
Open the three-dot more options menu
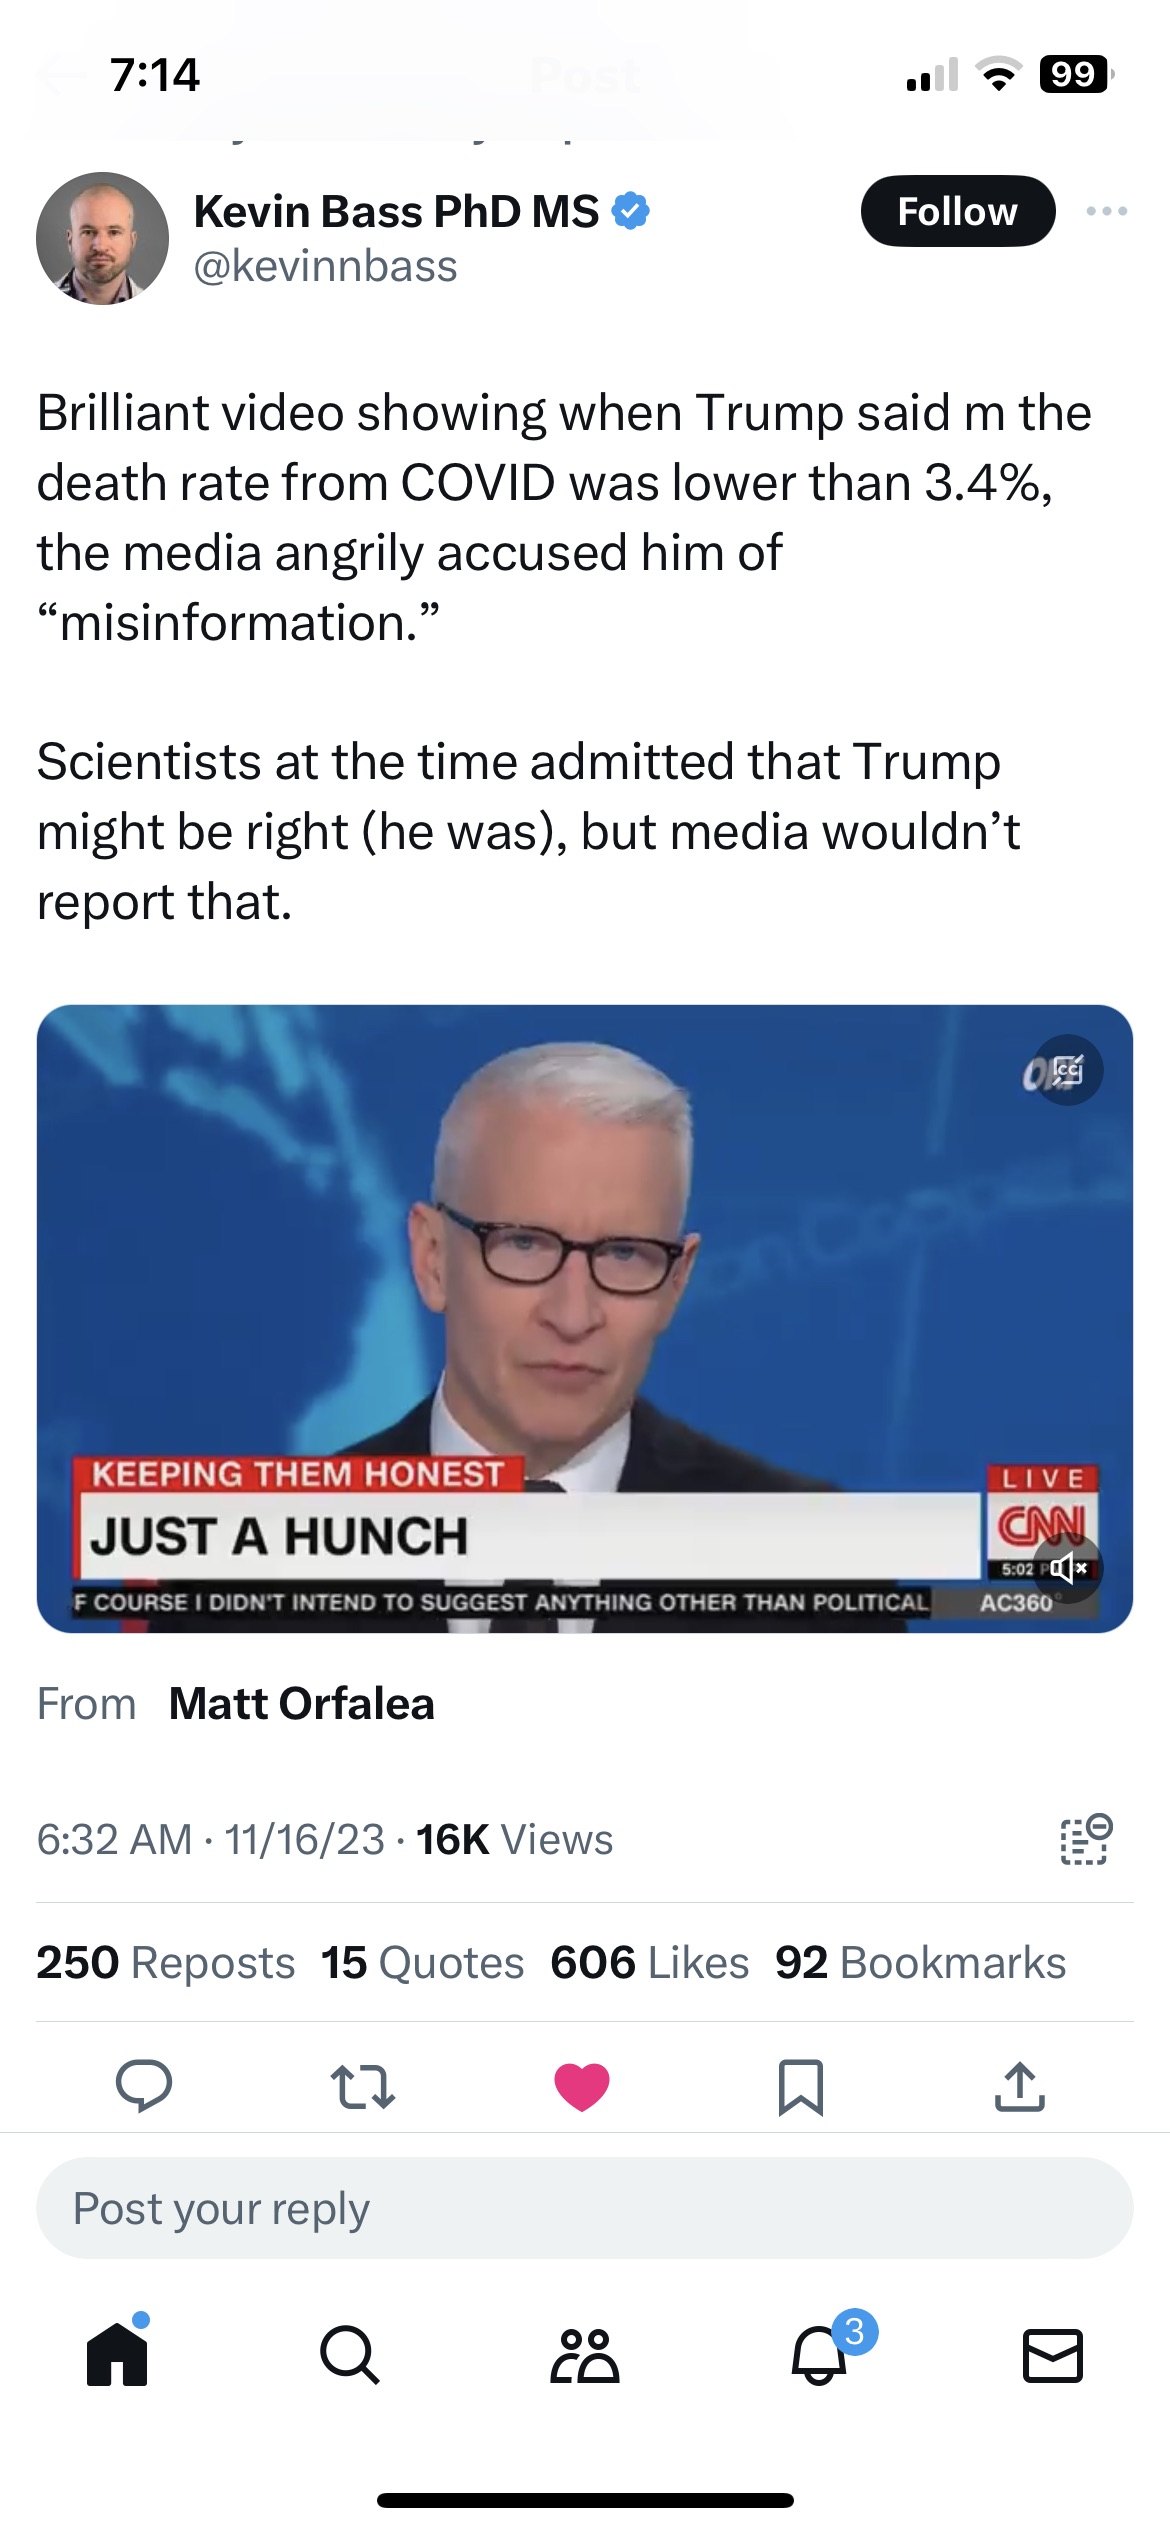(x=1106, y=211)
